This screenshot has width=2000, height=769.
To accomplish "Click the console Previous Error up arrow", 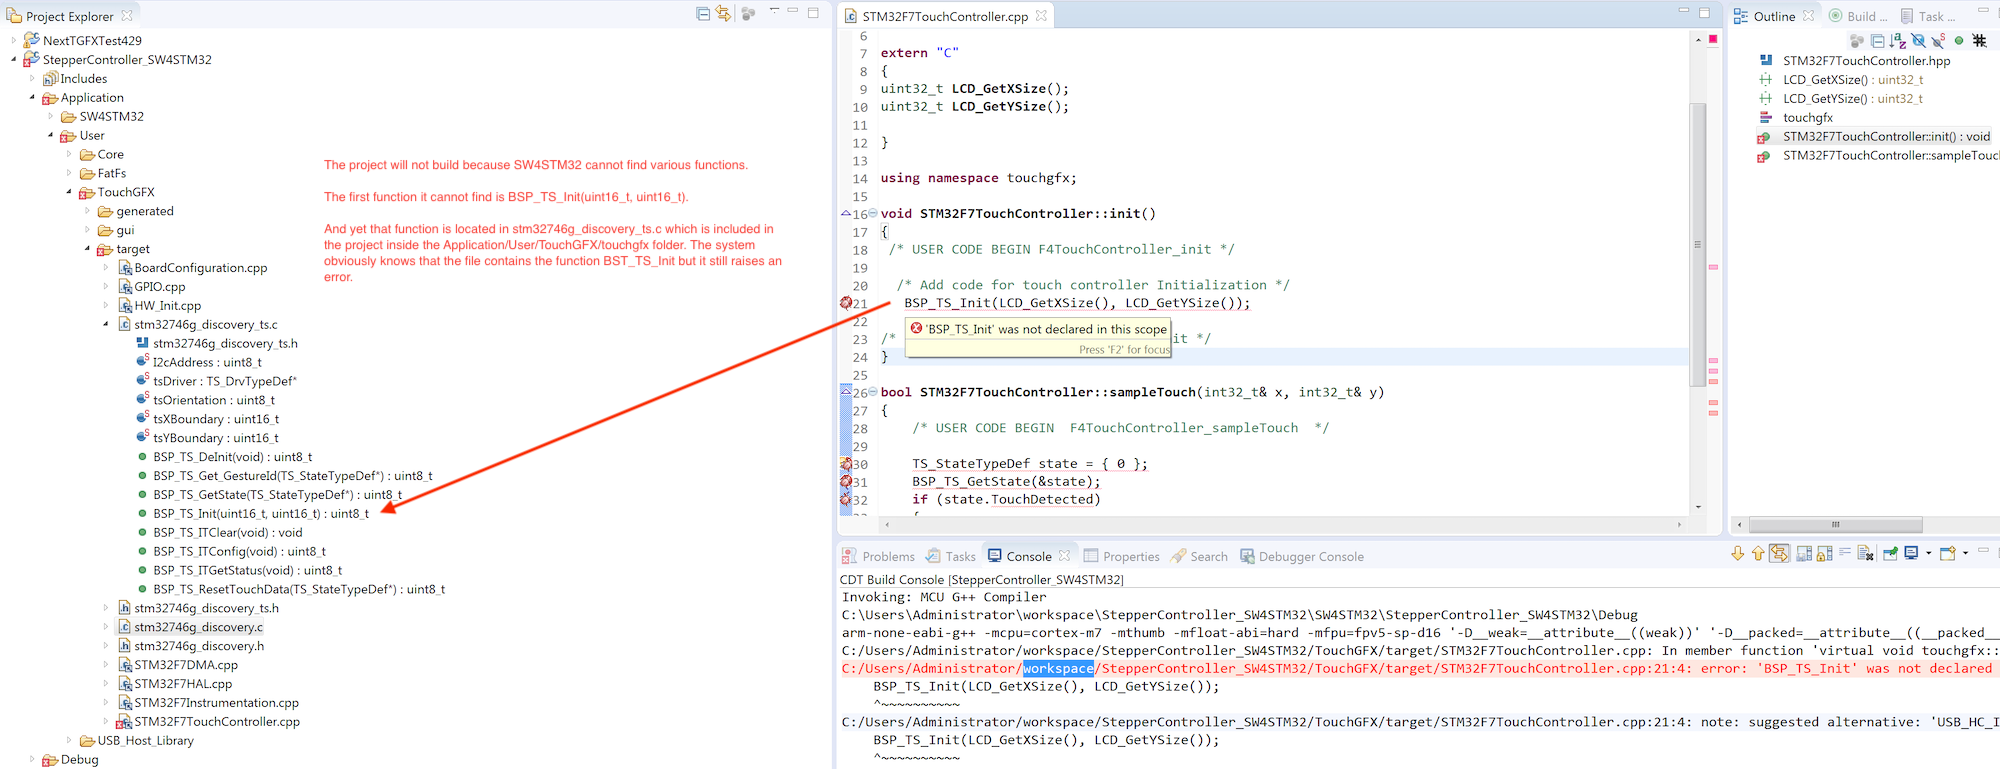I will 1757,554.
